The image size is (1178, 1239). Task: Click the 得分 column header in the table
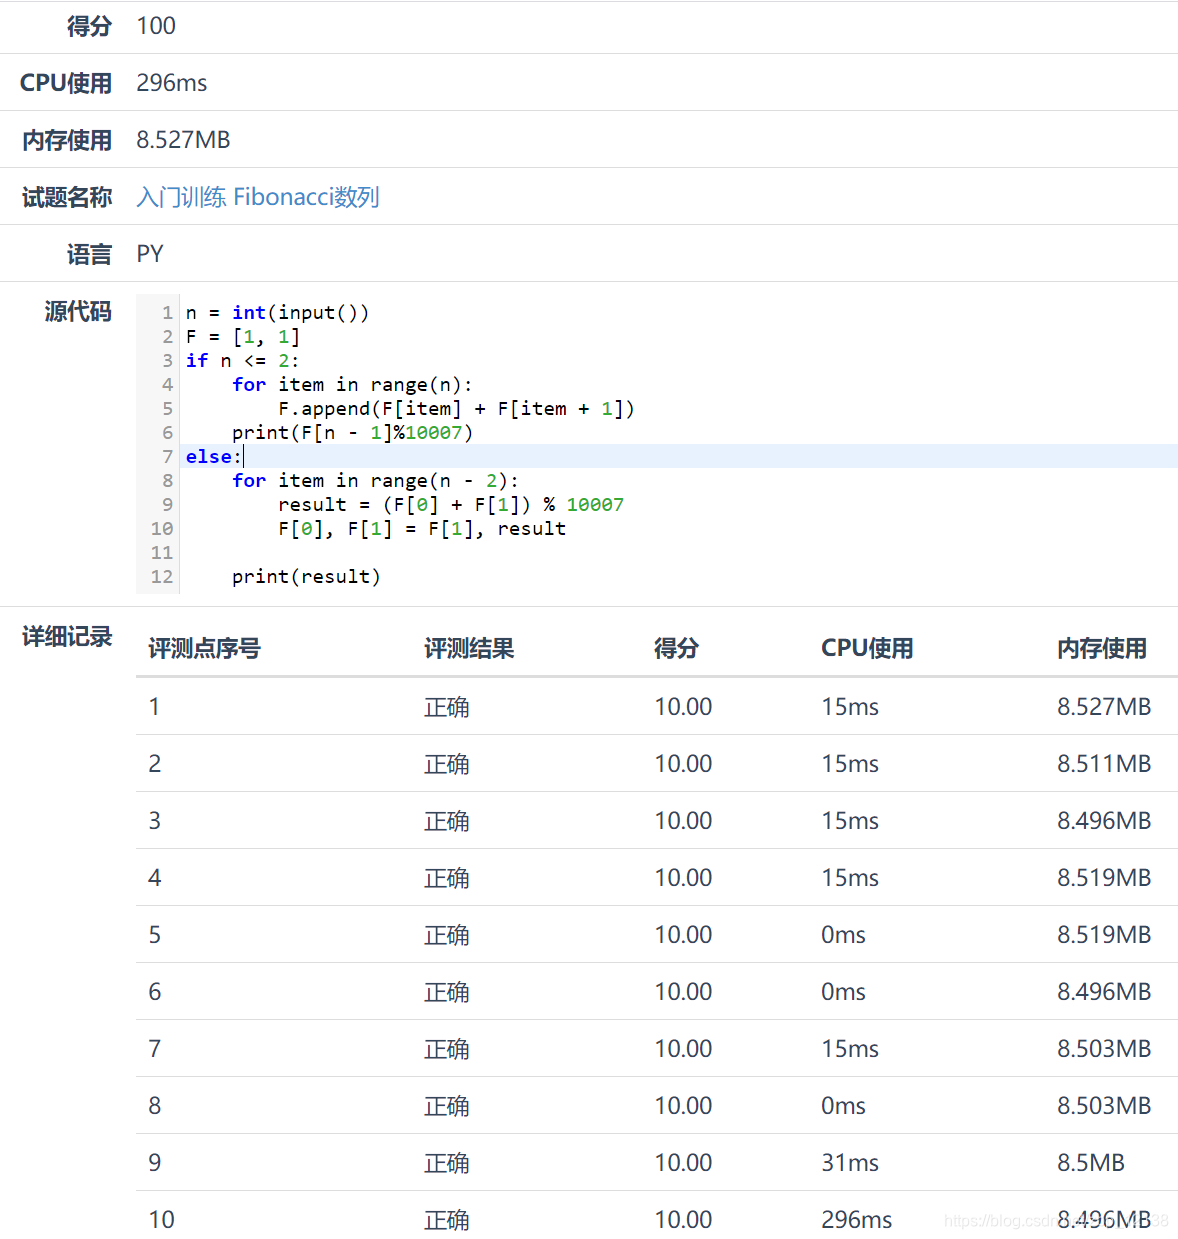pos(676,648)
